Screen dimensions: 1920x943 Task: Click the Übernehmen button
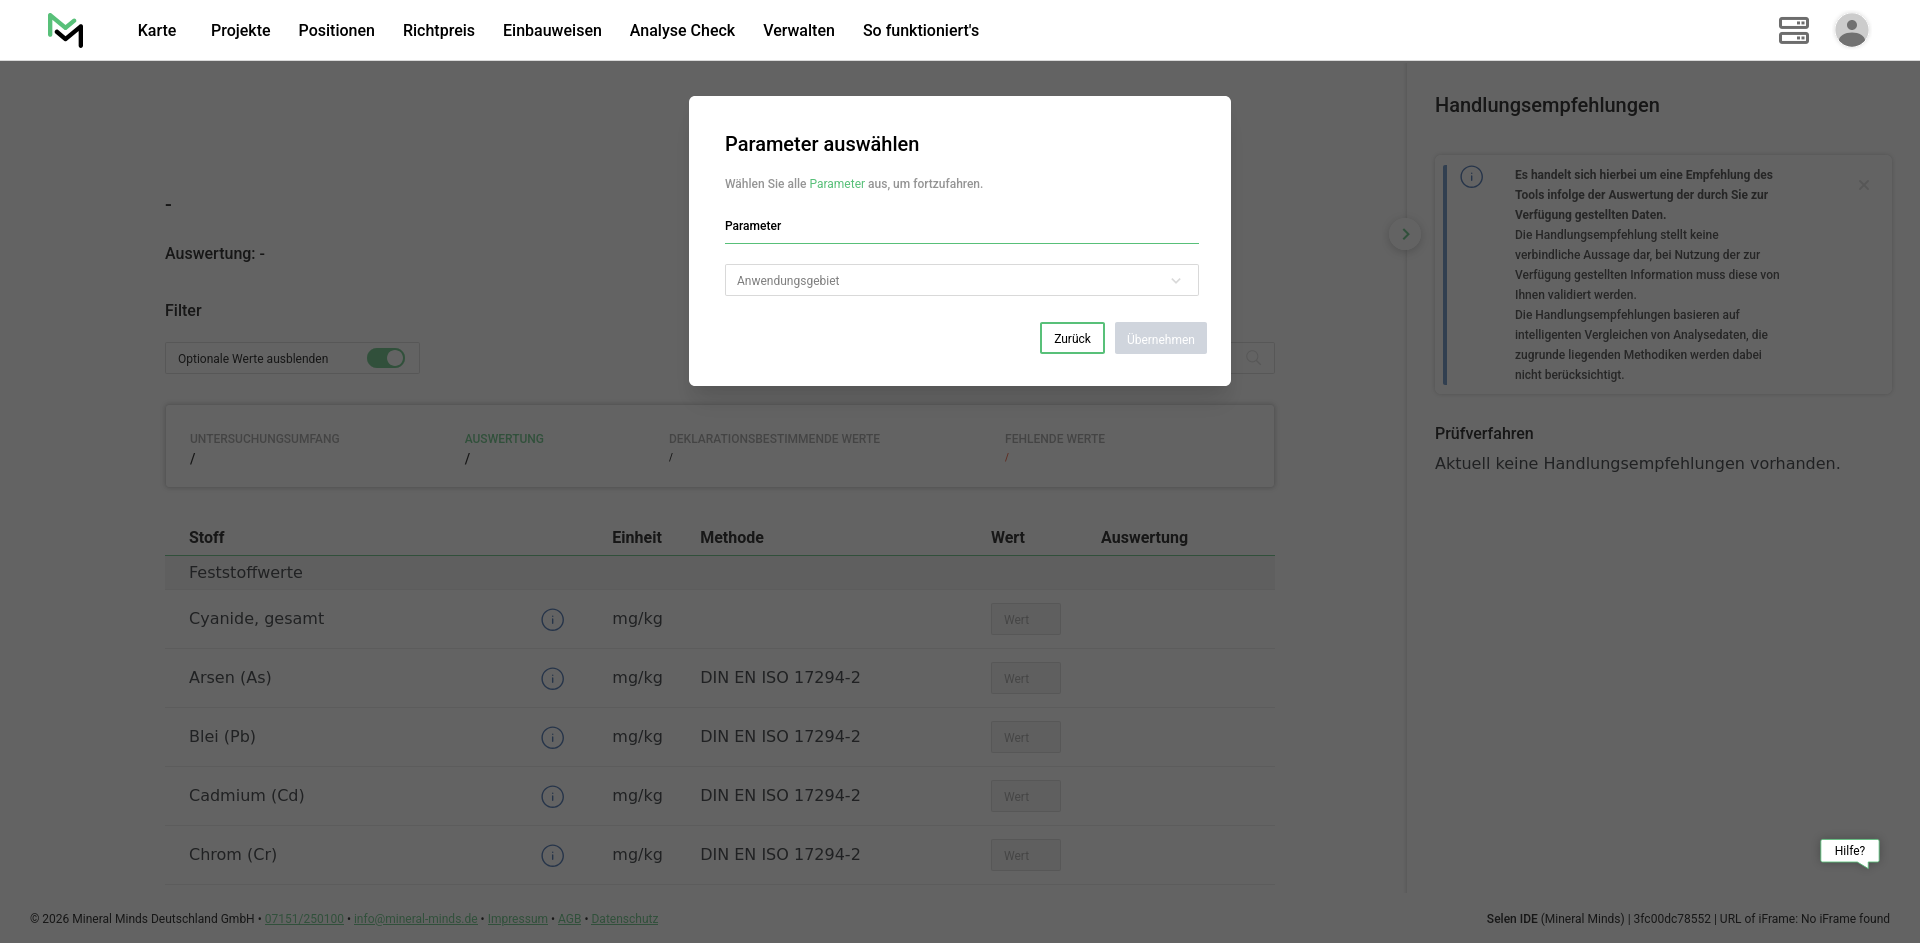[x=1160, y=338]
